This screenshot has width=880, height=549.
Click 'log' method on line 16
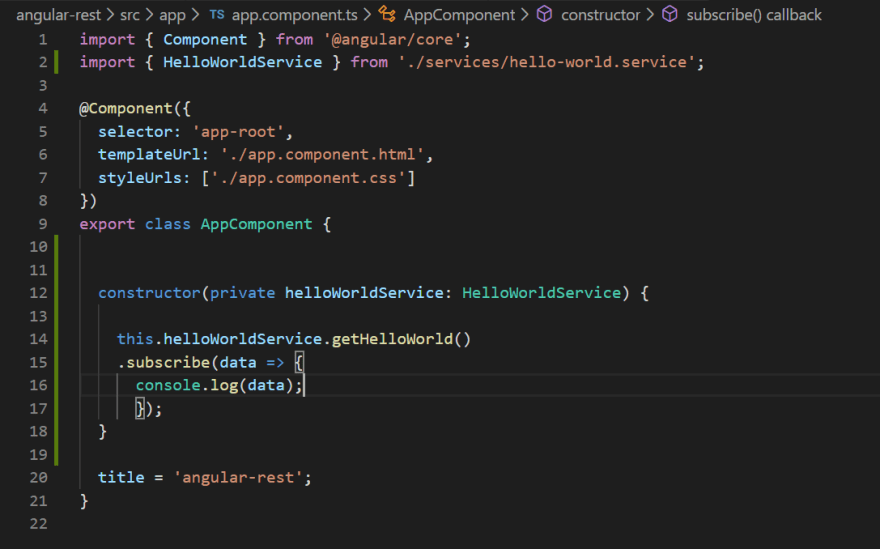point(224,385)
